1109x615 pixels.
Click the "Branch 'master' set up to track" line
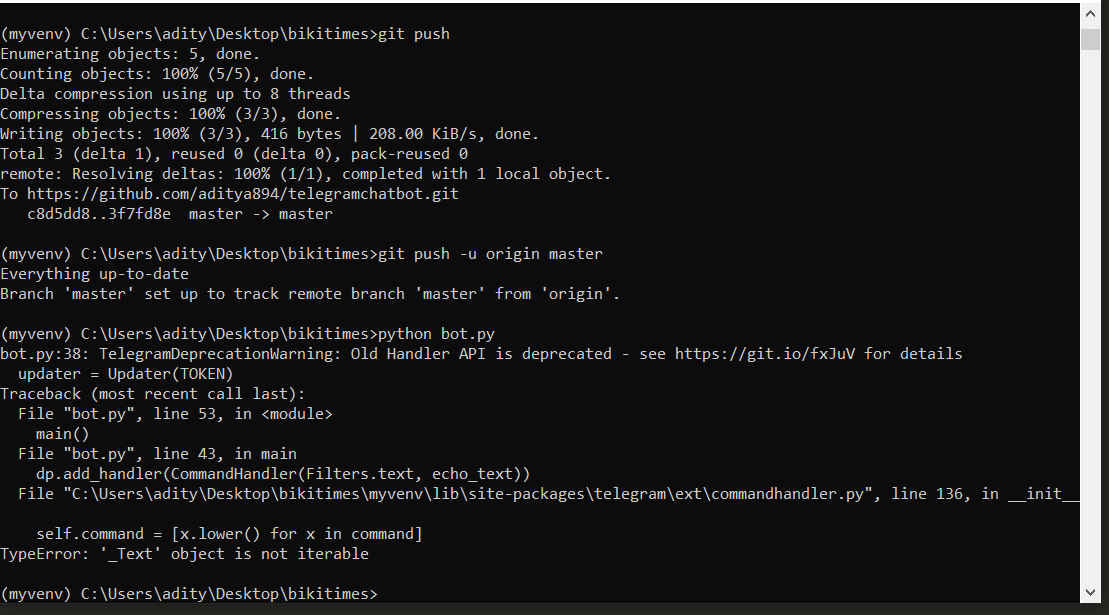310,293
